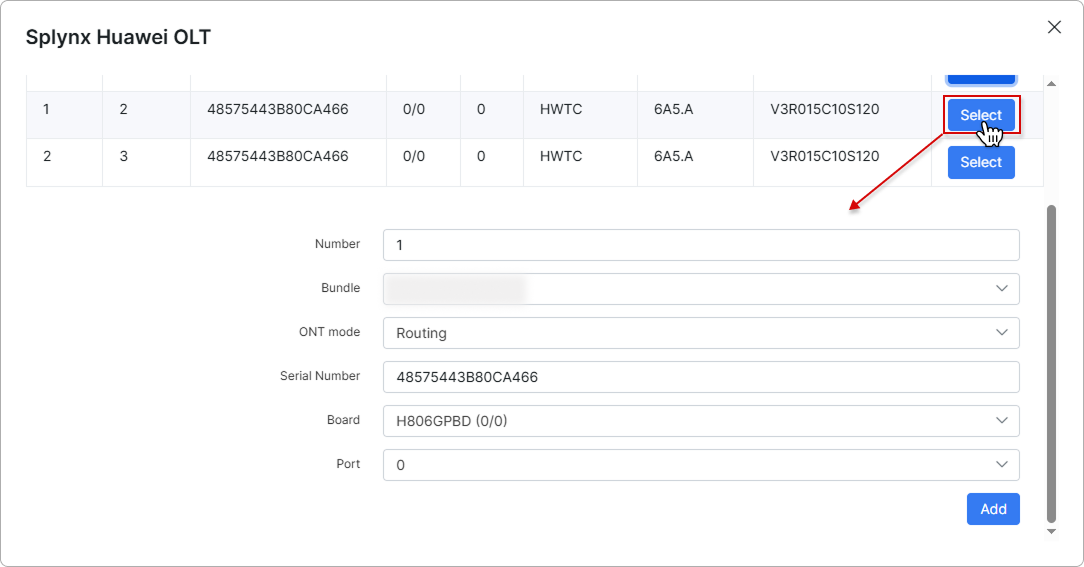Close the Splynx Huawei OLT dialog
1084x567 pixels.
coord(1054,27)
